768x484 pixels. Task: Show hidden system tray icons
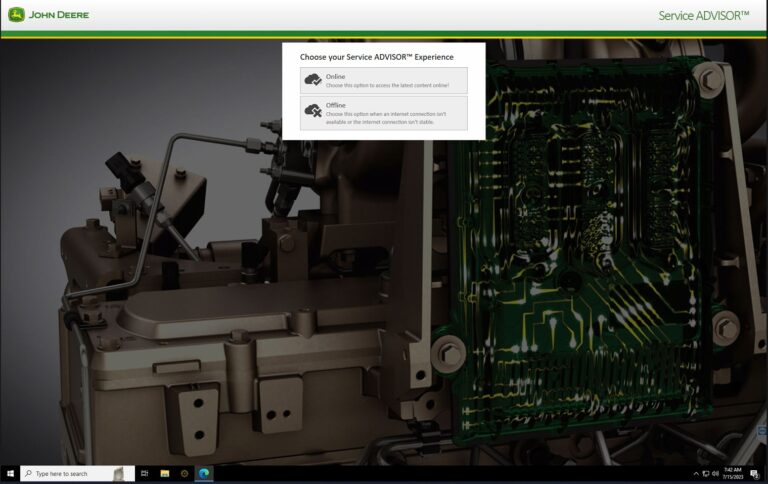click(x=696, y=474)
